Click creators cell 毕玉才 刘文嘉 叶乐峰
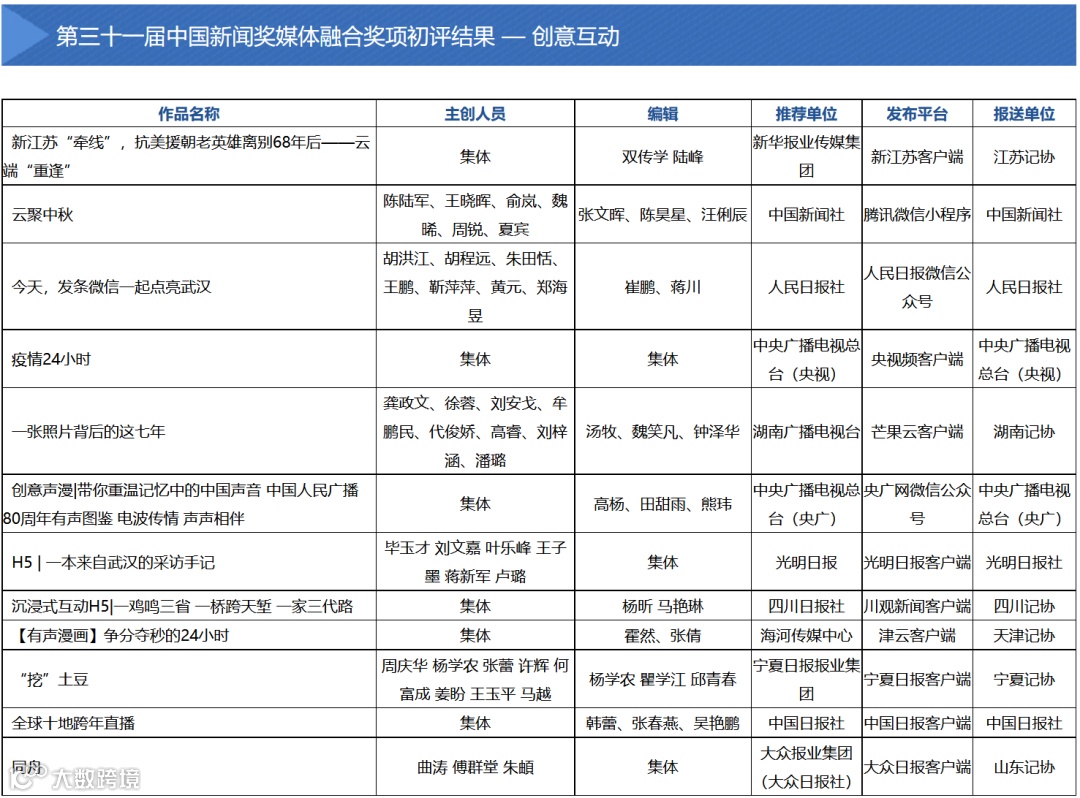The width and height of the screenshot is (1080, 798). (x=475, y=562)
